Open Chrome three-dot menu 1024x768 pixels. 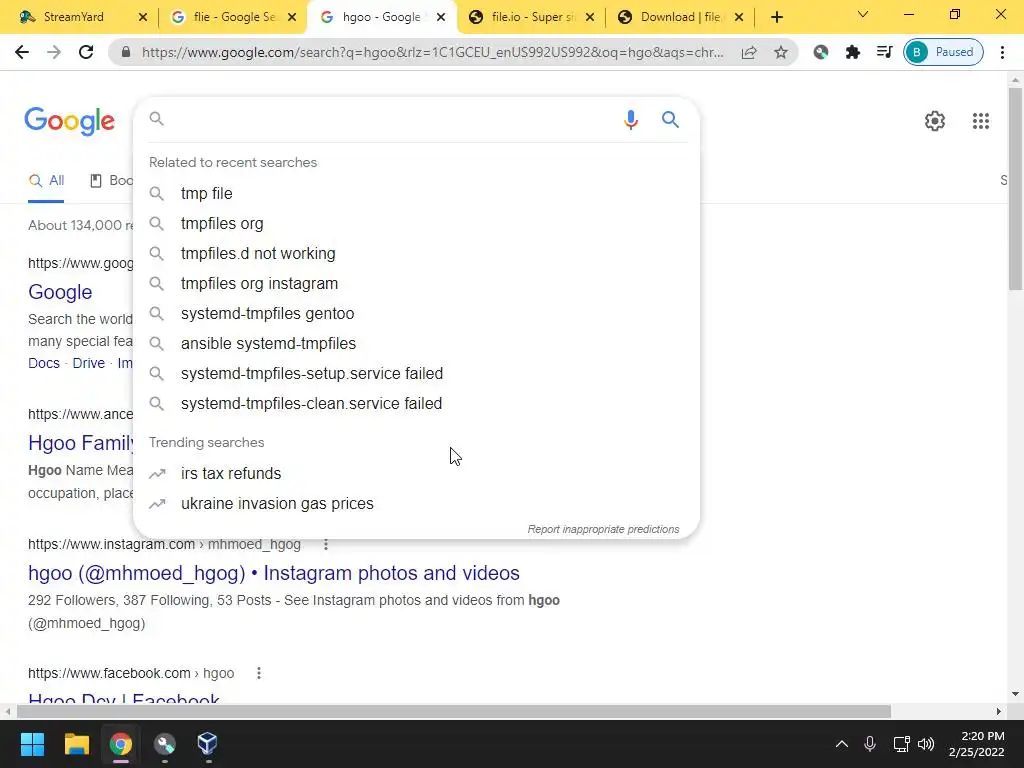tap(1002, 52)
